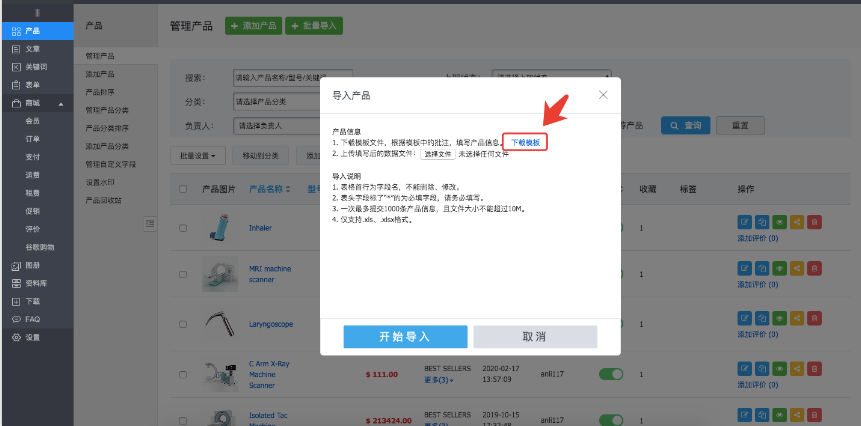Click the 下载模板 download template link
This screenshot has height=426, width=861.
point(525,143)
